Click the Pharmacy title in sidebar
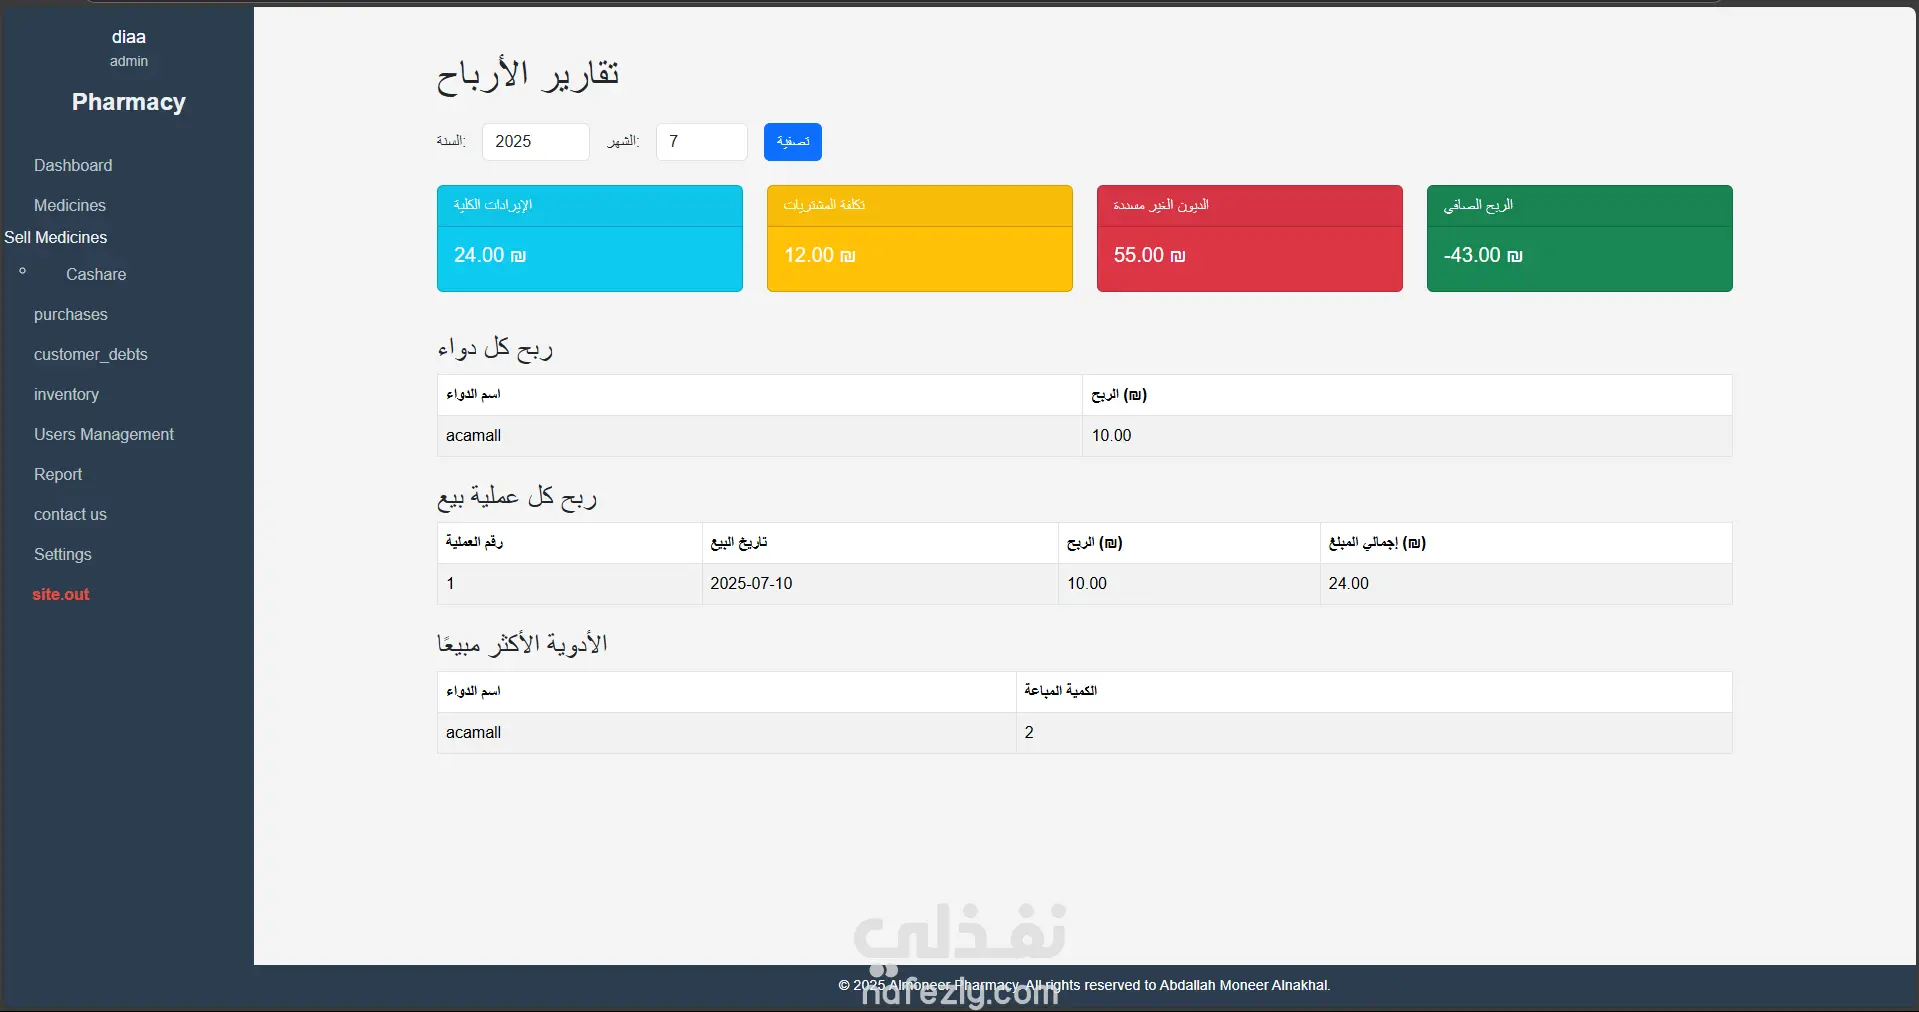 click(129, 102)
